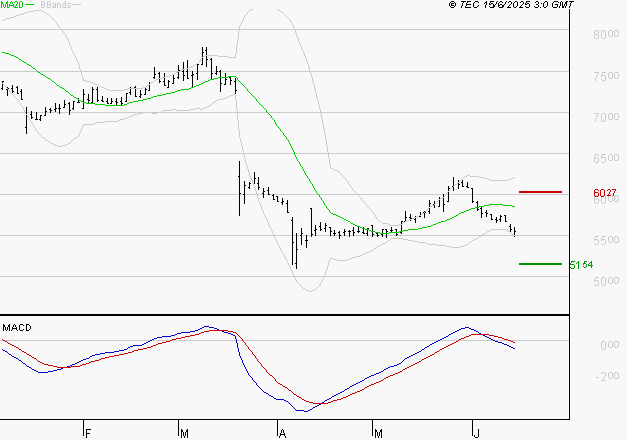Viewport: 627px width, 440px height.
Task: Click the green support level line
Action: (x=540, y=264)
